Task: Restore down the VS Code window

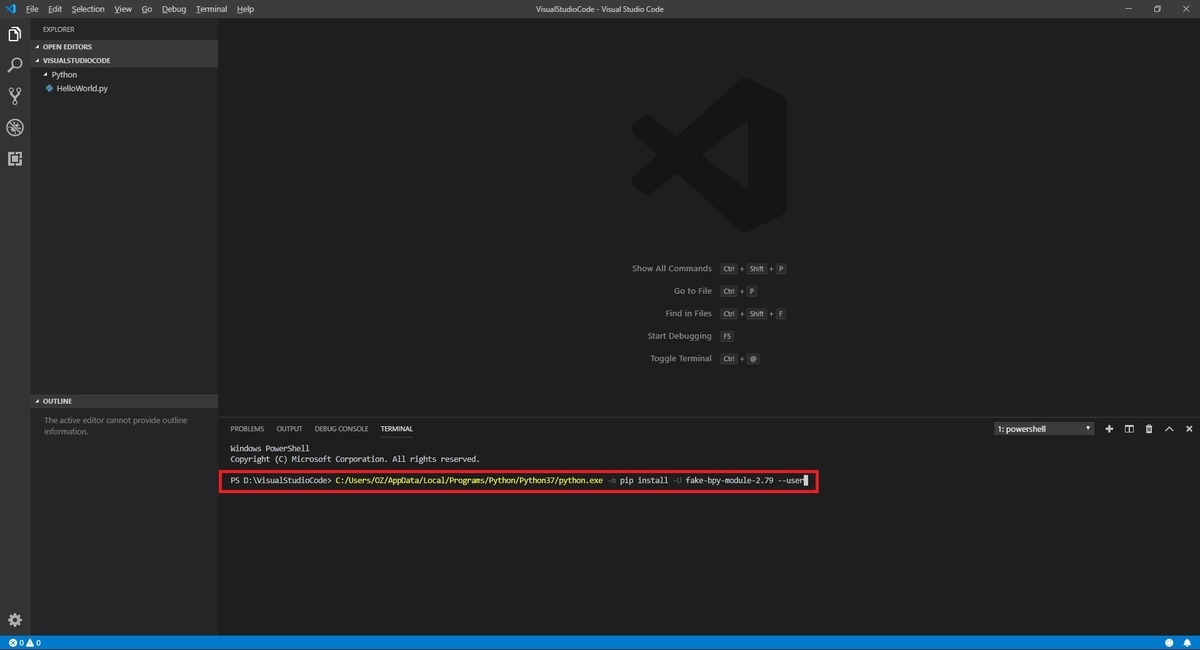Action: point(1157,9)
